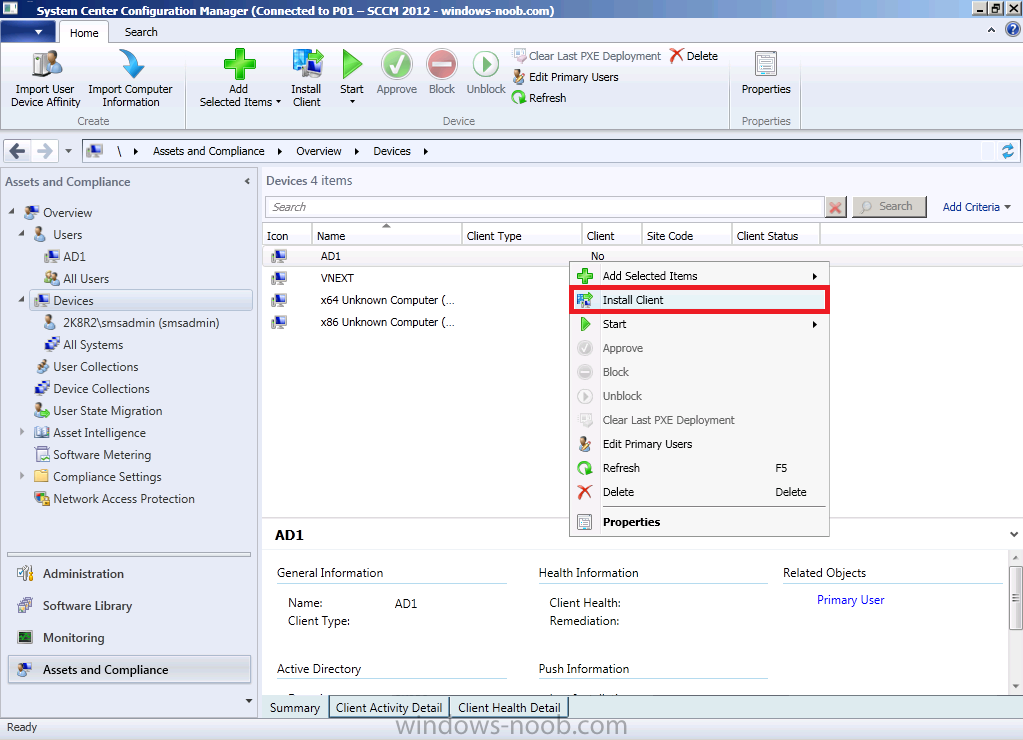Viewport: 1023px width, 740px height.
Task: Select All Systems in the tree
Action: point(84,345)
